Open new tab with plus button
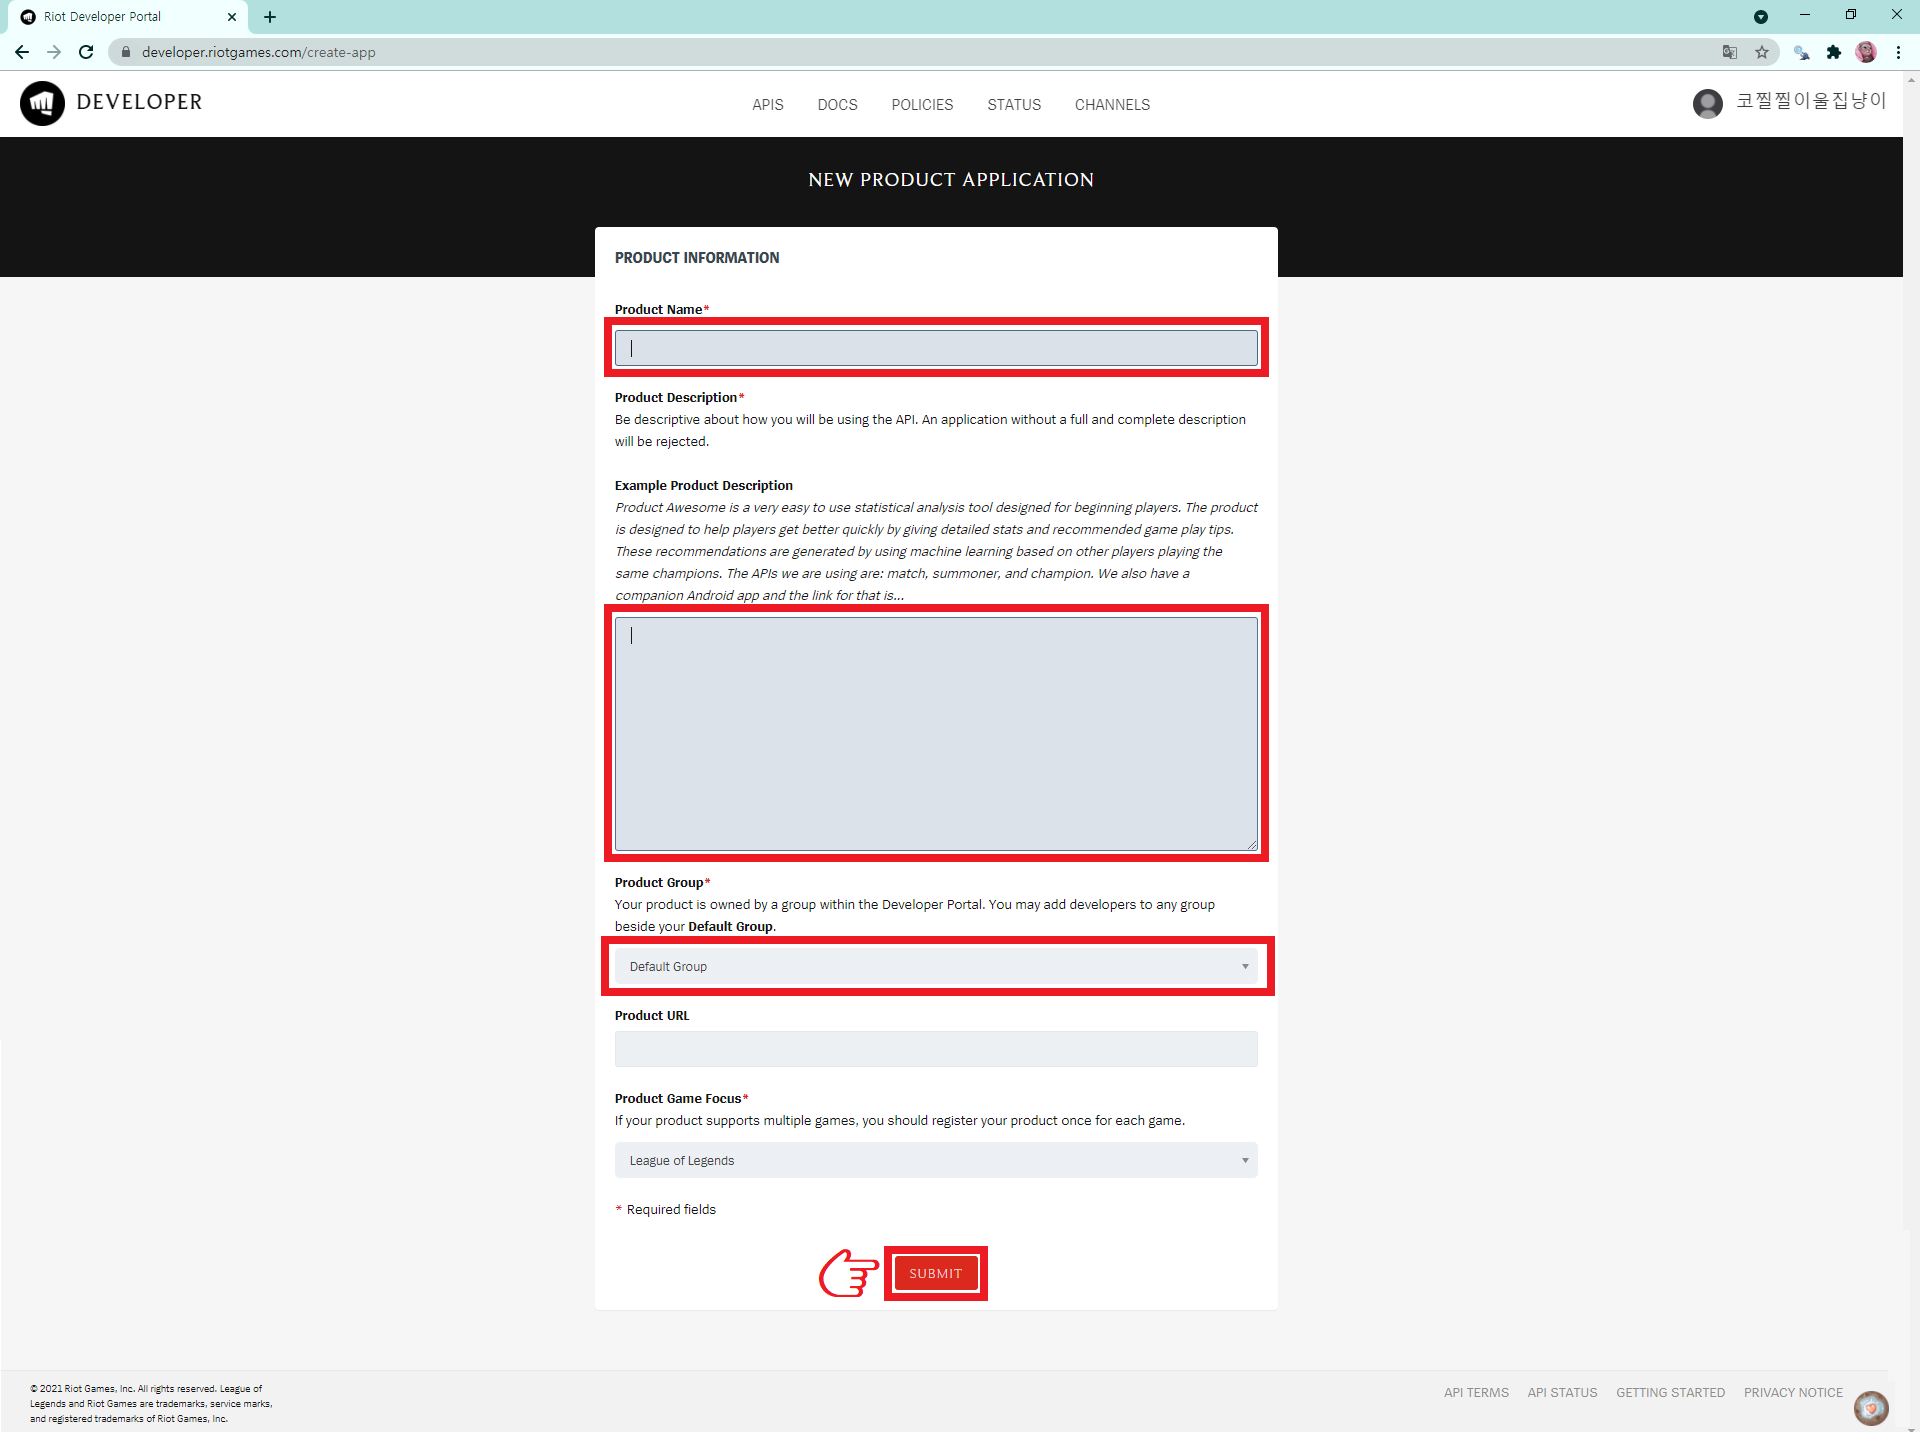Viewport: 1920px width, 1444px height. click(x=270, y=17)
